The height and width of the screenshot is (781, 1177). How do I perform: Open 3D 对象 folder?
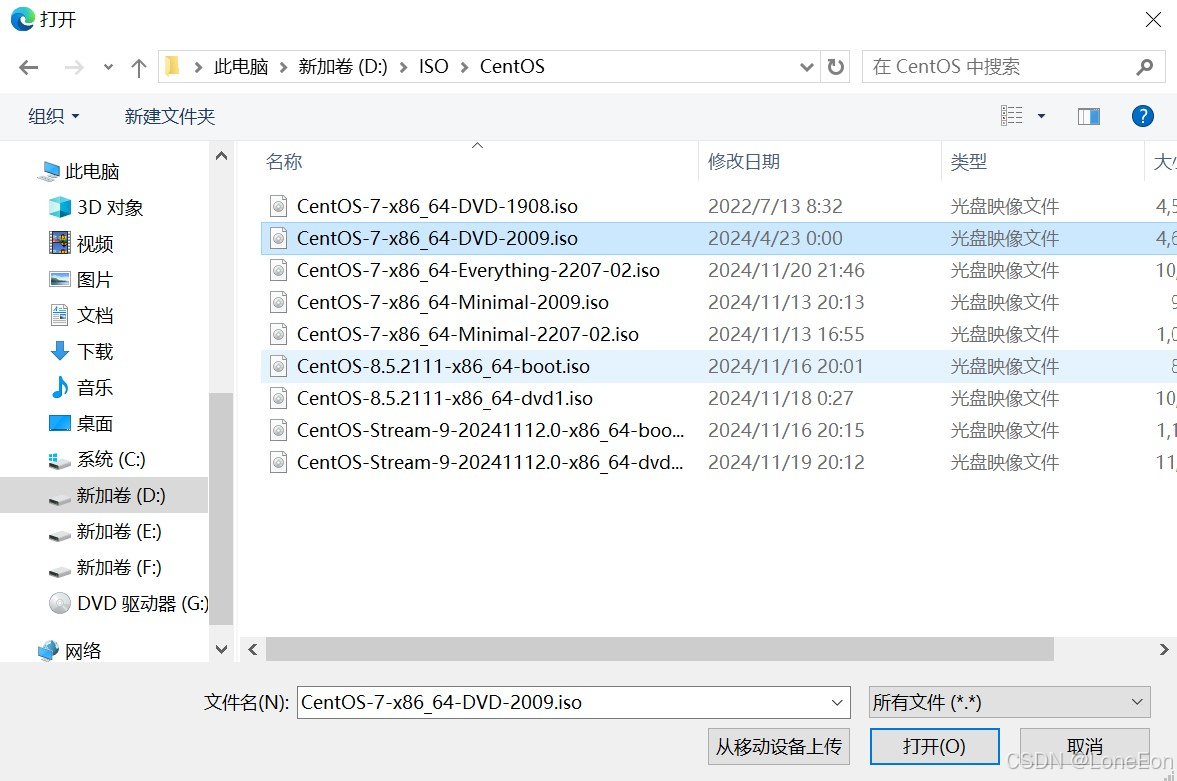110,207
